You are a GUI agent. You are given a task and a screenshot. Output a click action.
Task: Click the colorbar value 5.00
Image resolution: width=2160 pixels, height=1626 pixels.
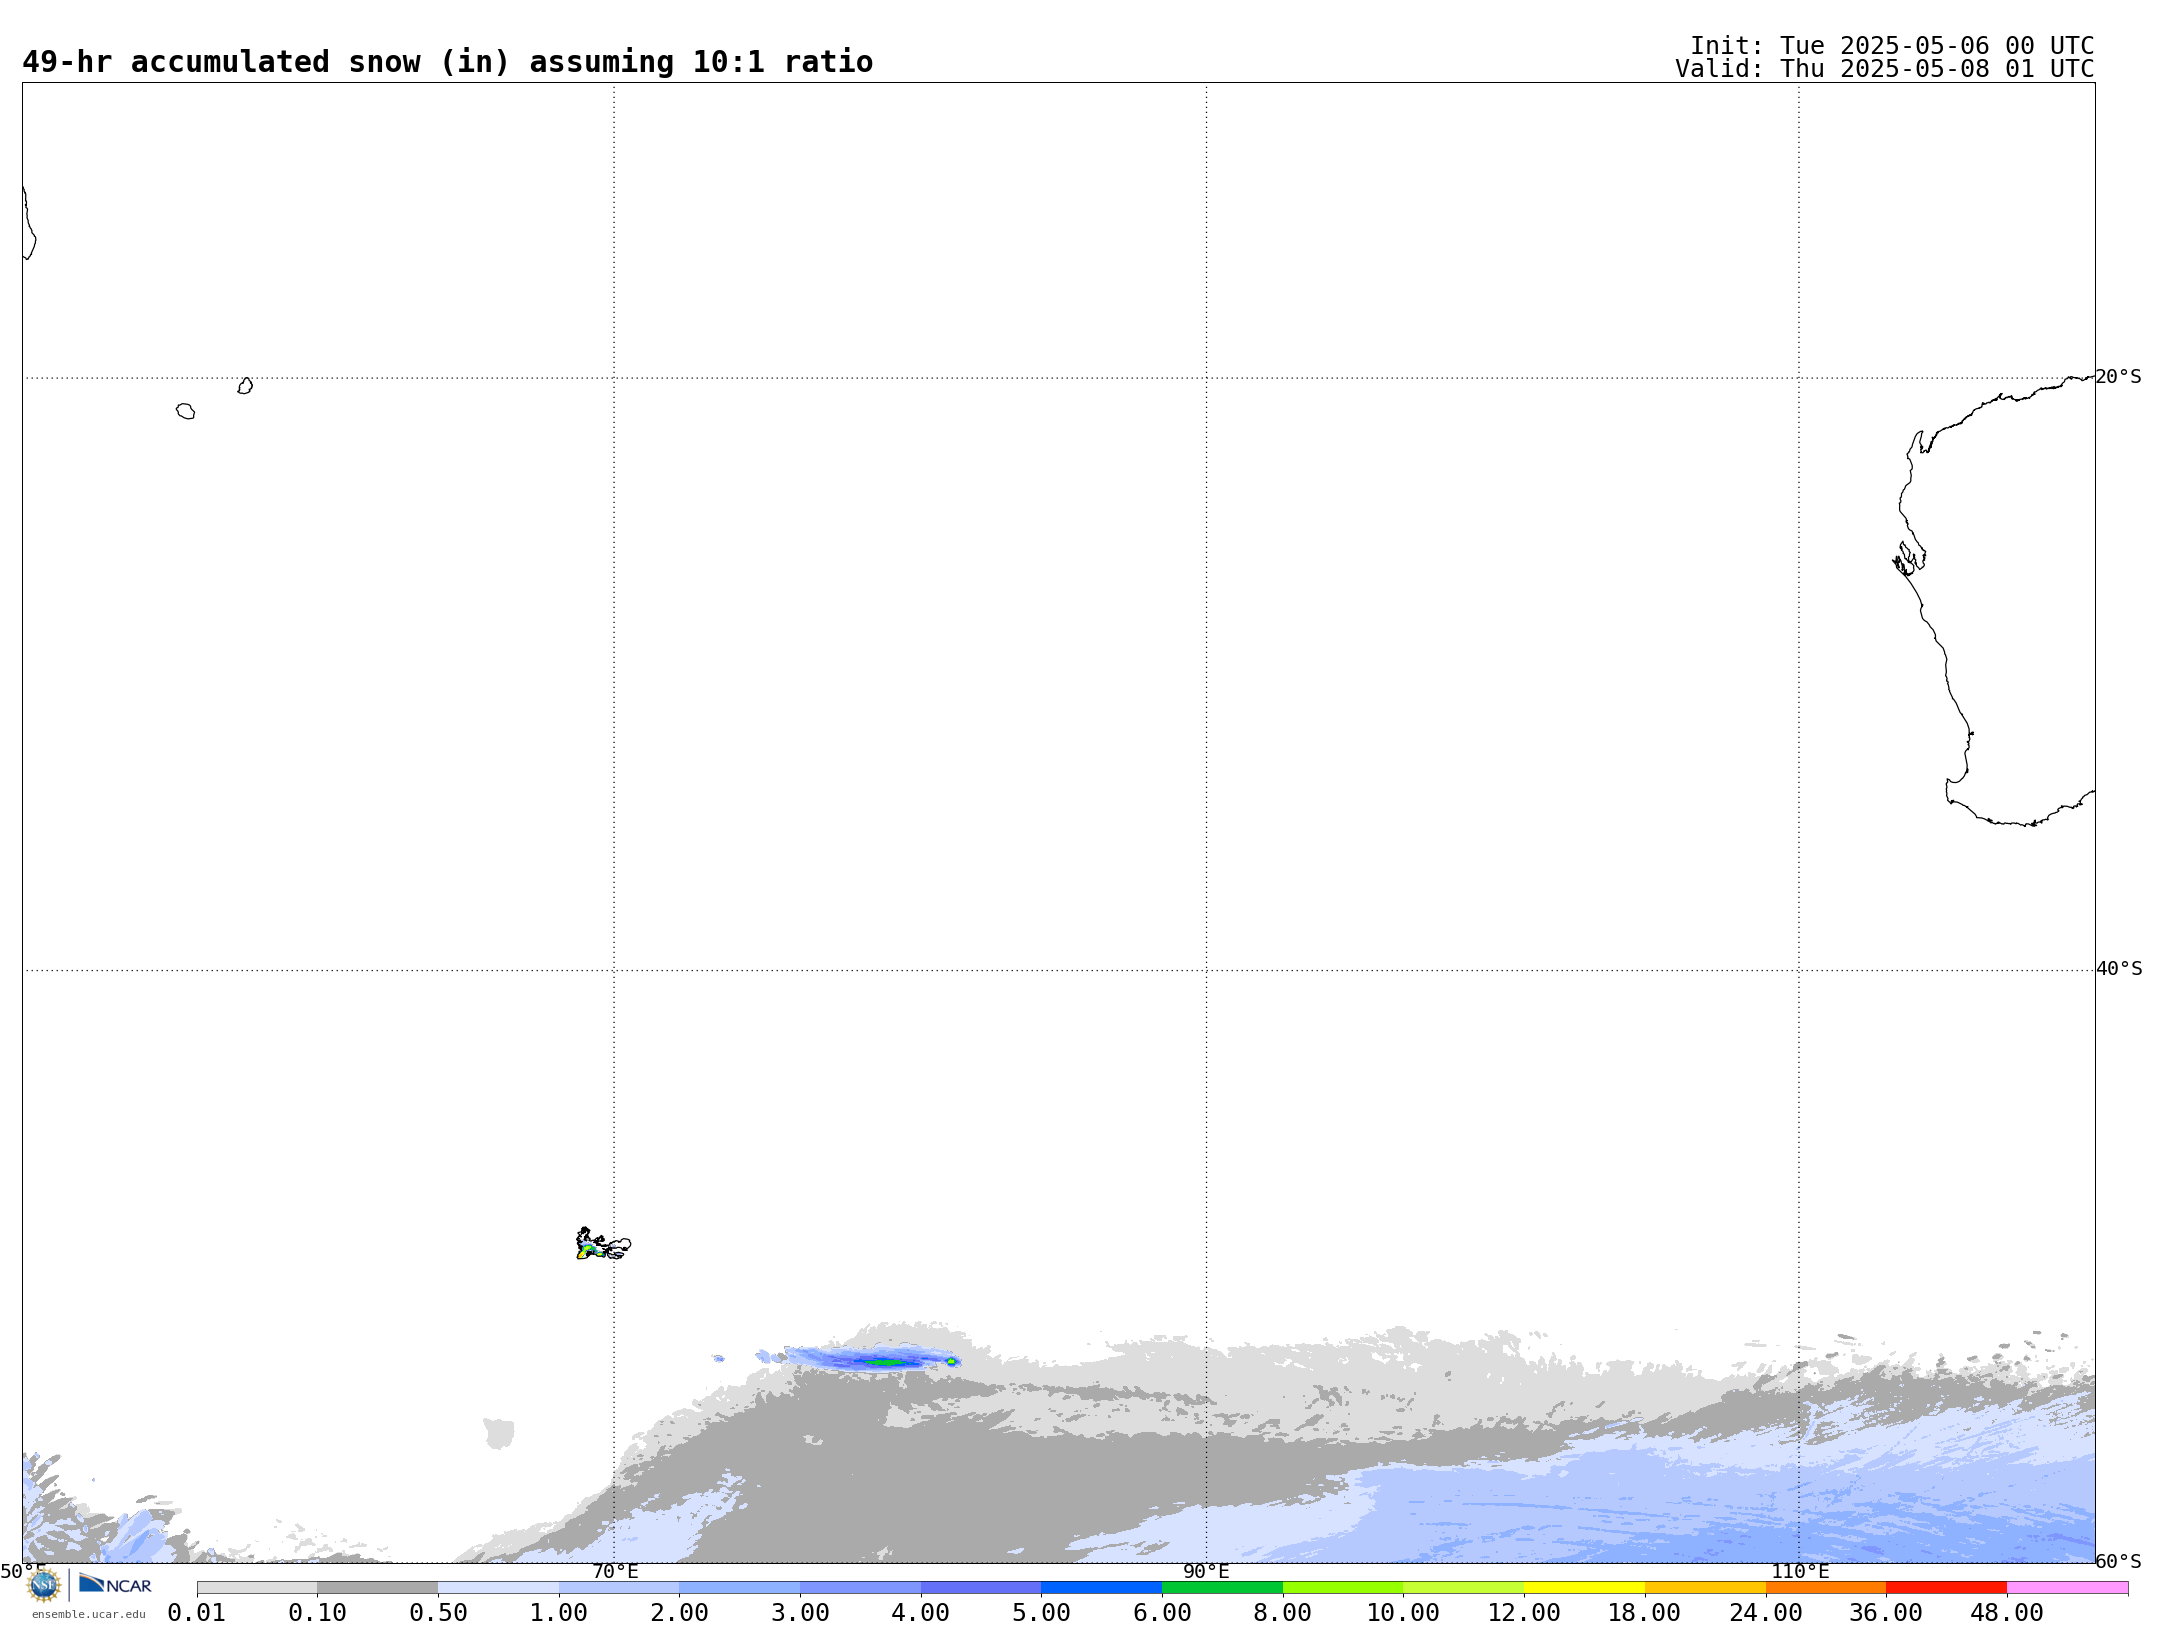click(1041, 1612)
